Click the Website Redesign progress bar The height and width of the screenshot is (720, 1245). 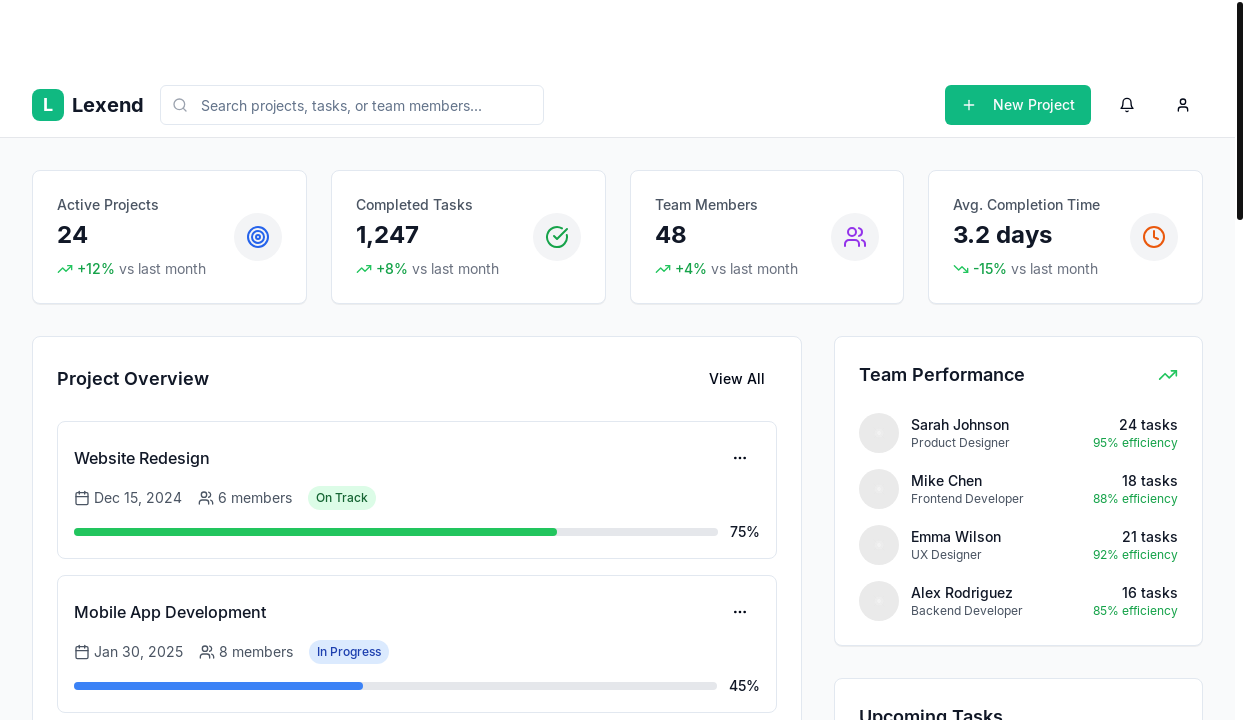tap(396, 532)
